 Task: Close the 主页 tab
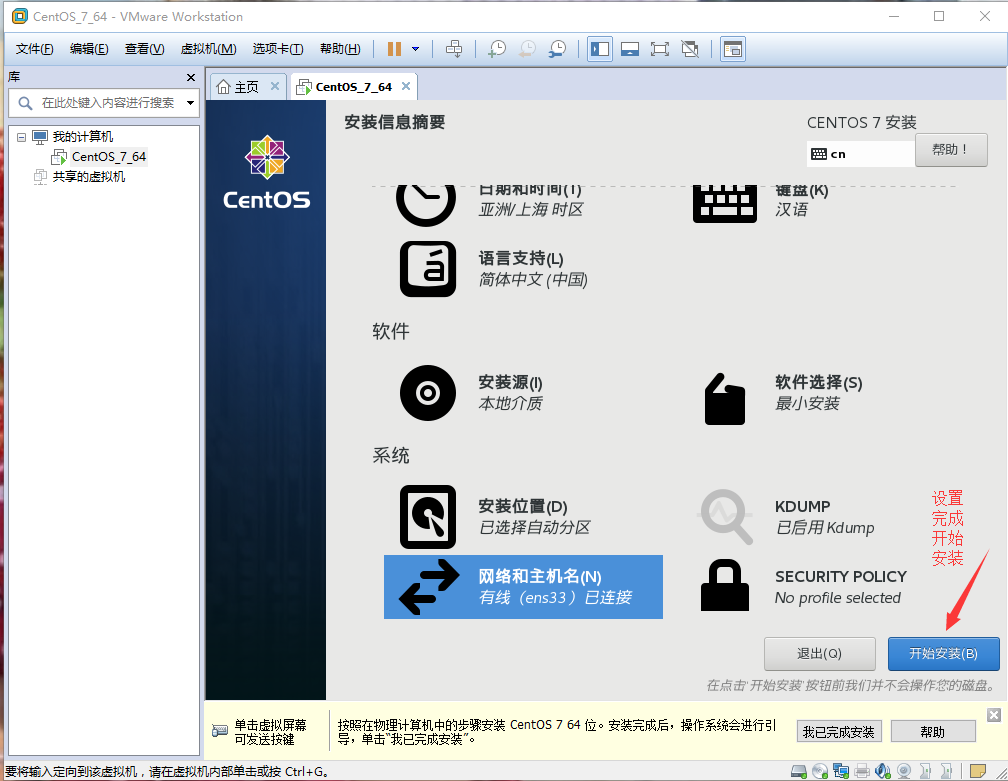(274, 86)
